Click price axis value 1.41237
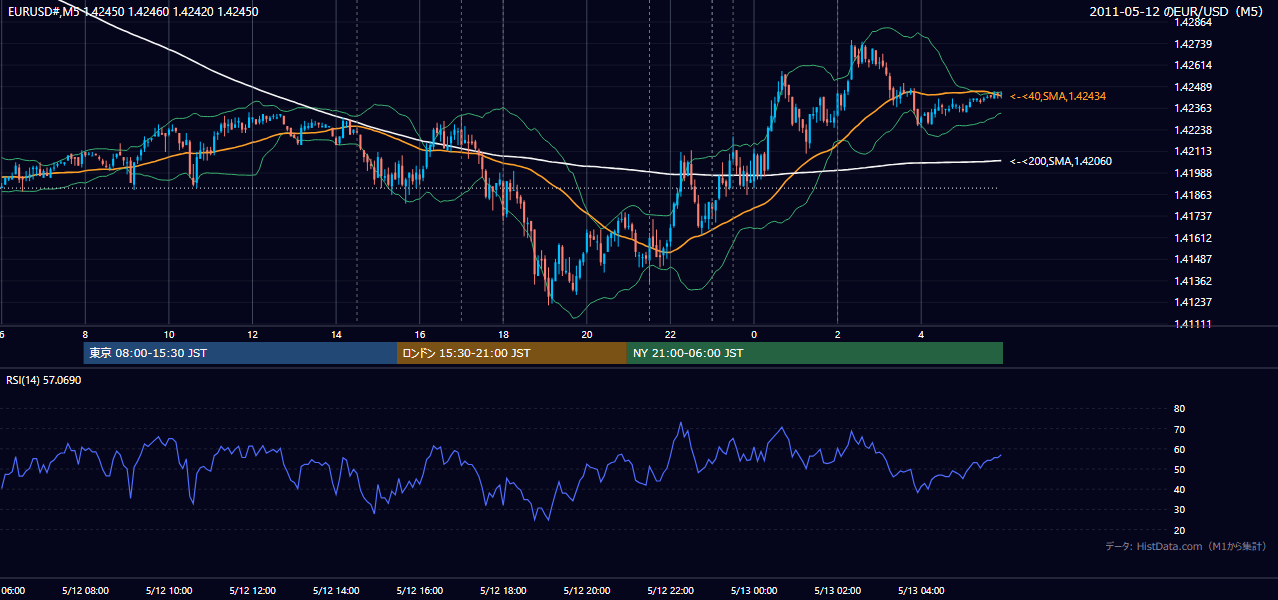 pyautogui.click(x=1194, y=302)
